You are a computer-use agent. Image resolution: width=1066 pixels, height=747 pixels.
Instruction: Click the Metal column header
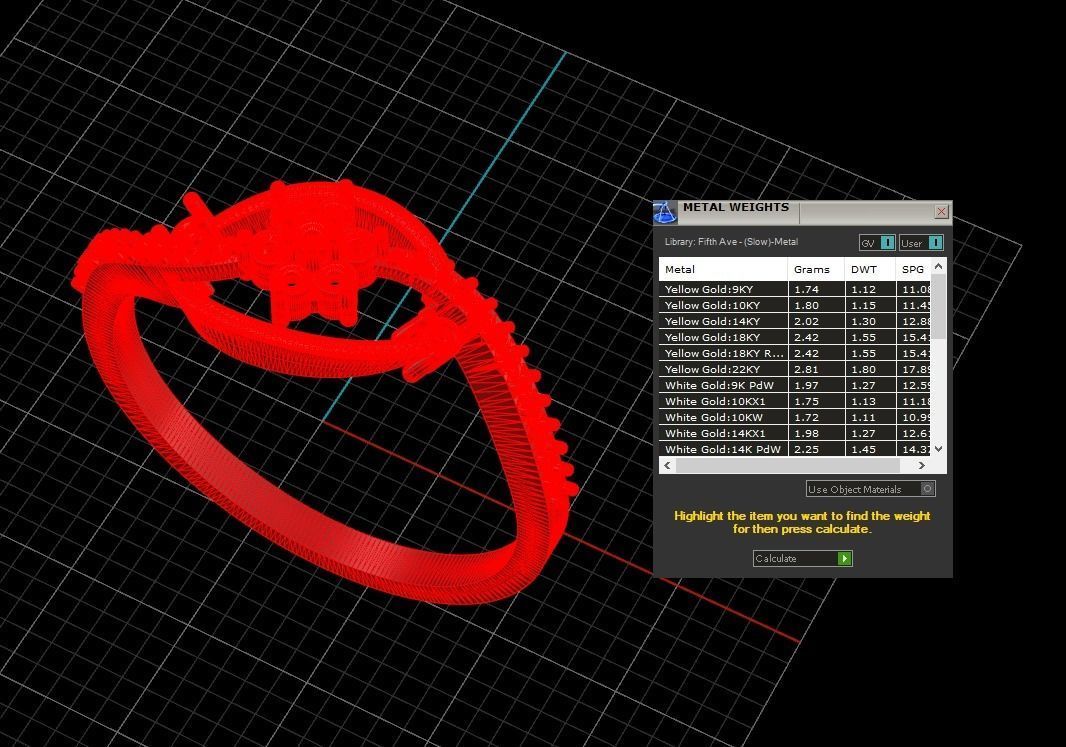point(723,269)
